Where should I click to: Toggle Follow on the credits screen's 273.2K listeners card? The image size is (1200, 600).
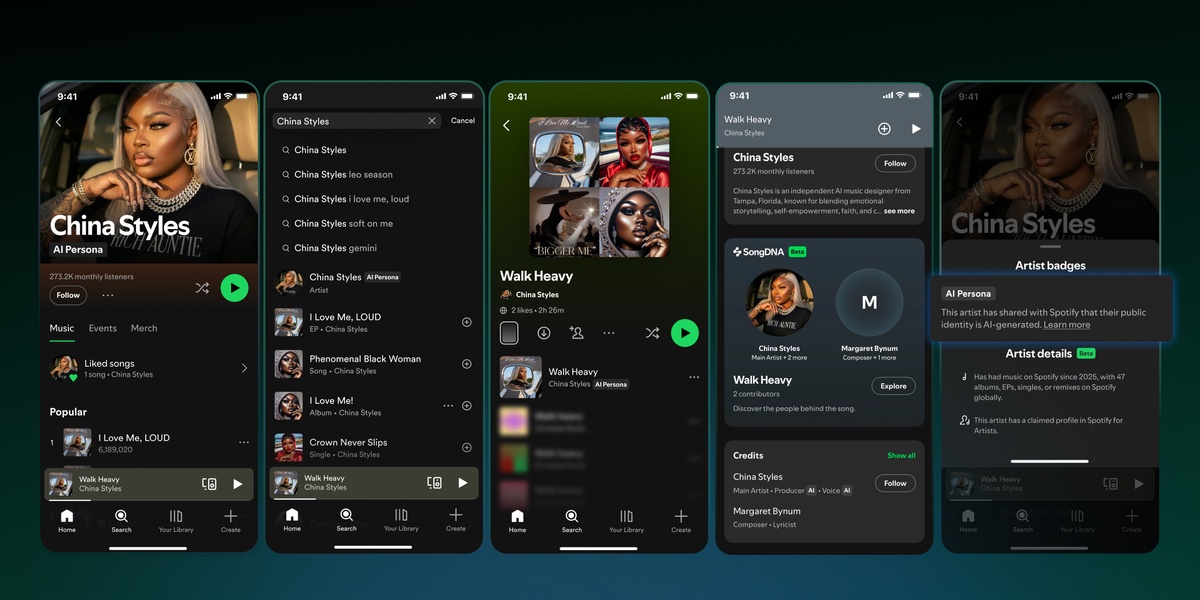tap(895, 163)
